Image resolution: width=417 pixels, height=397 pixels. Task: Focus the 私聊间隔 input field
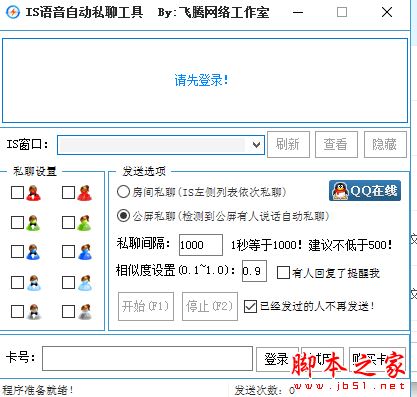pos(201,245)
